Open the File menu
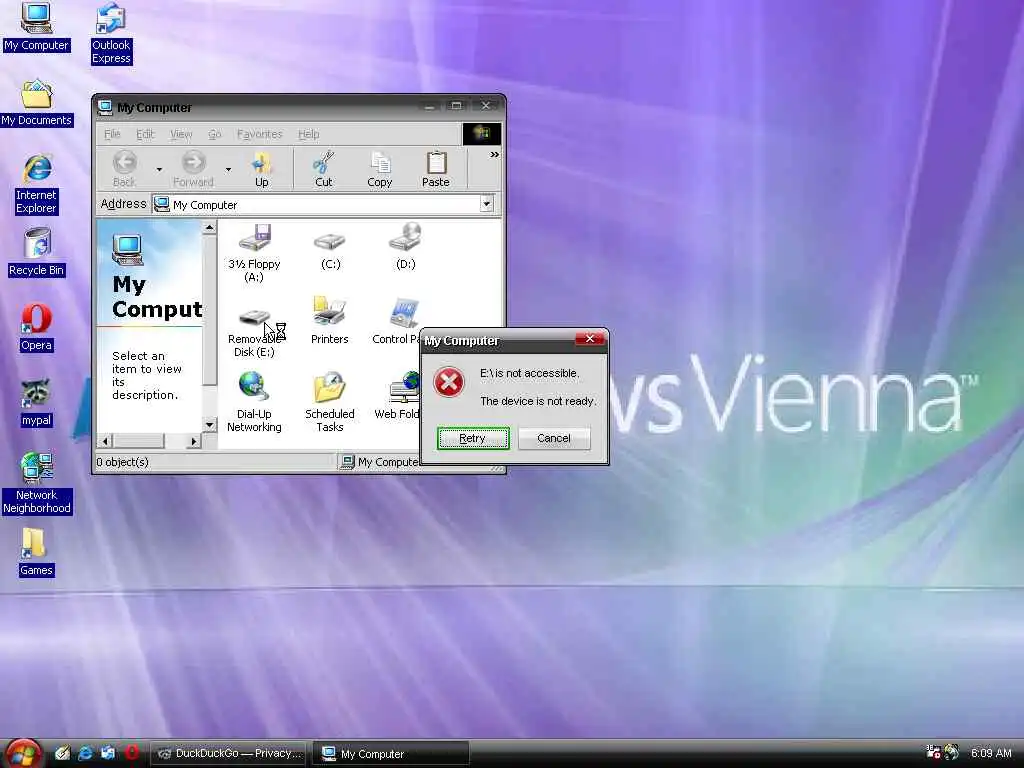The image size is (1024, 768). tap(112, 134)
